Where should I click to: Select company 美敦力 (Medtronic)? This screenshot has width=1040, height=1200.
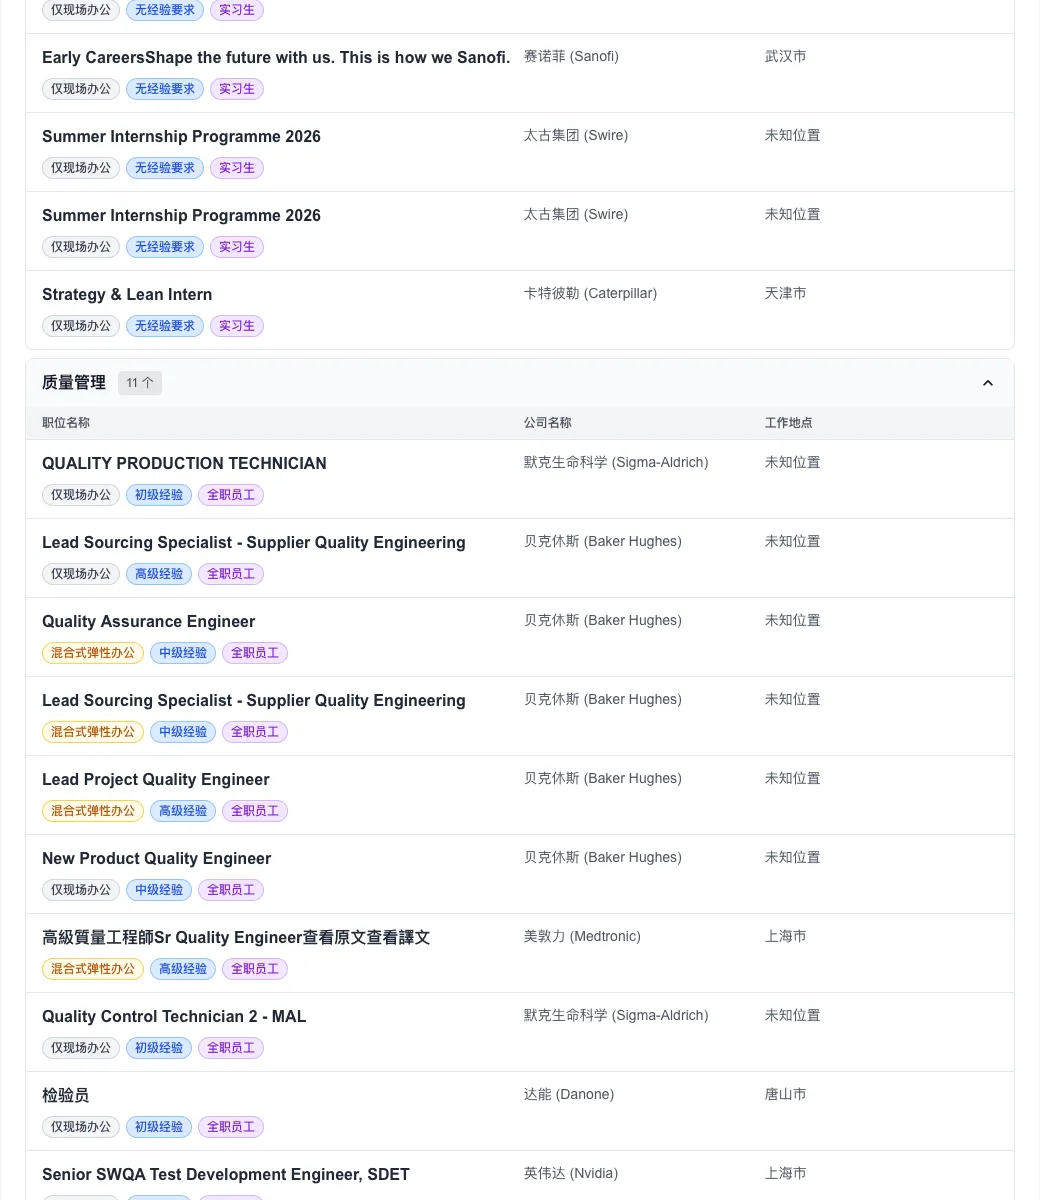click(582, 937)
